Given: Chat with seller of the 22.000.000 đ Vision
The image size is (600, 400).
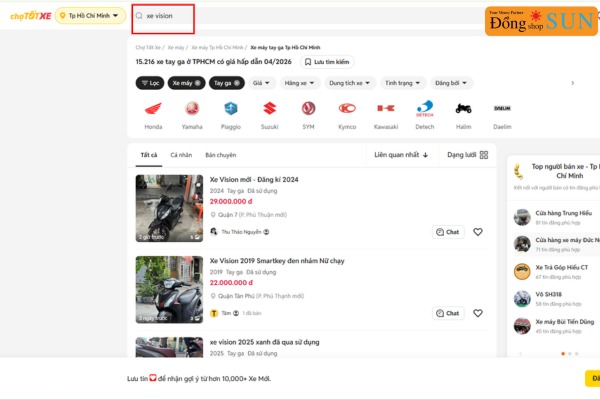Looking at the screenshot, I should pyautogui.click(x=448, y=313).
